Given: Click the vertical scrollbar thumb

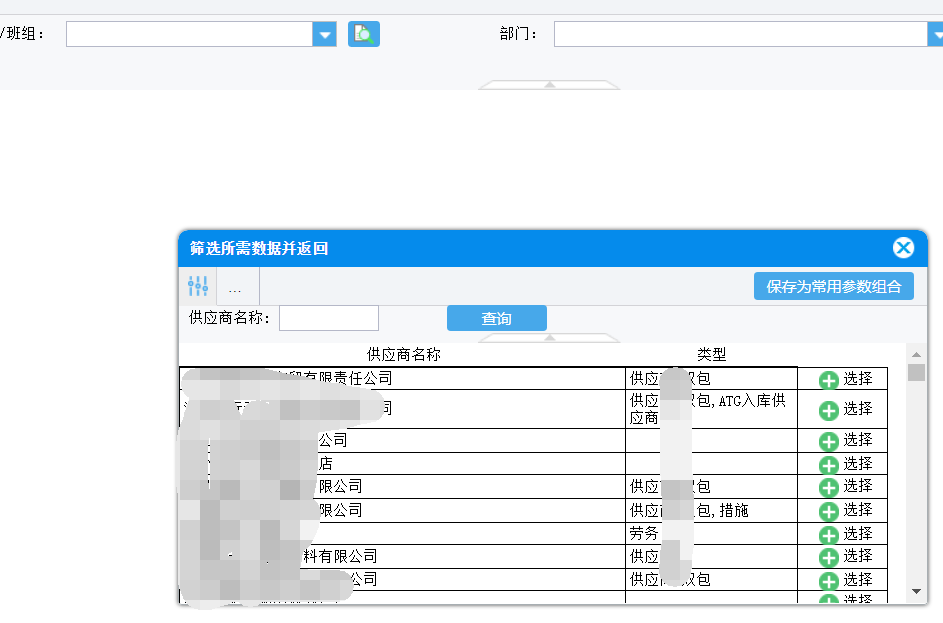Looking at the screenshot, I should (916, 372).
